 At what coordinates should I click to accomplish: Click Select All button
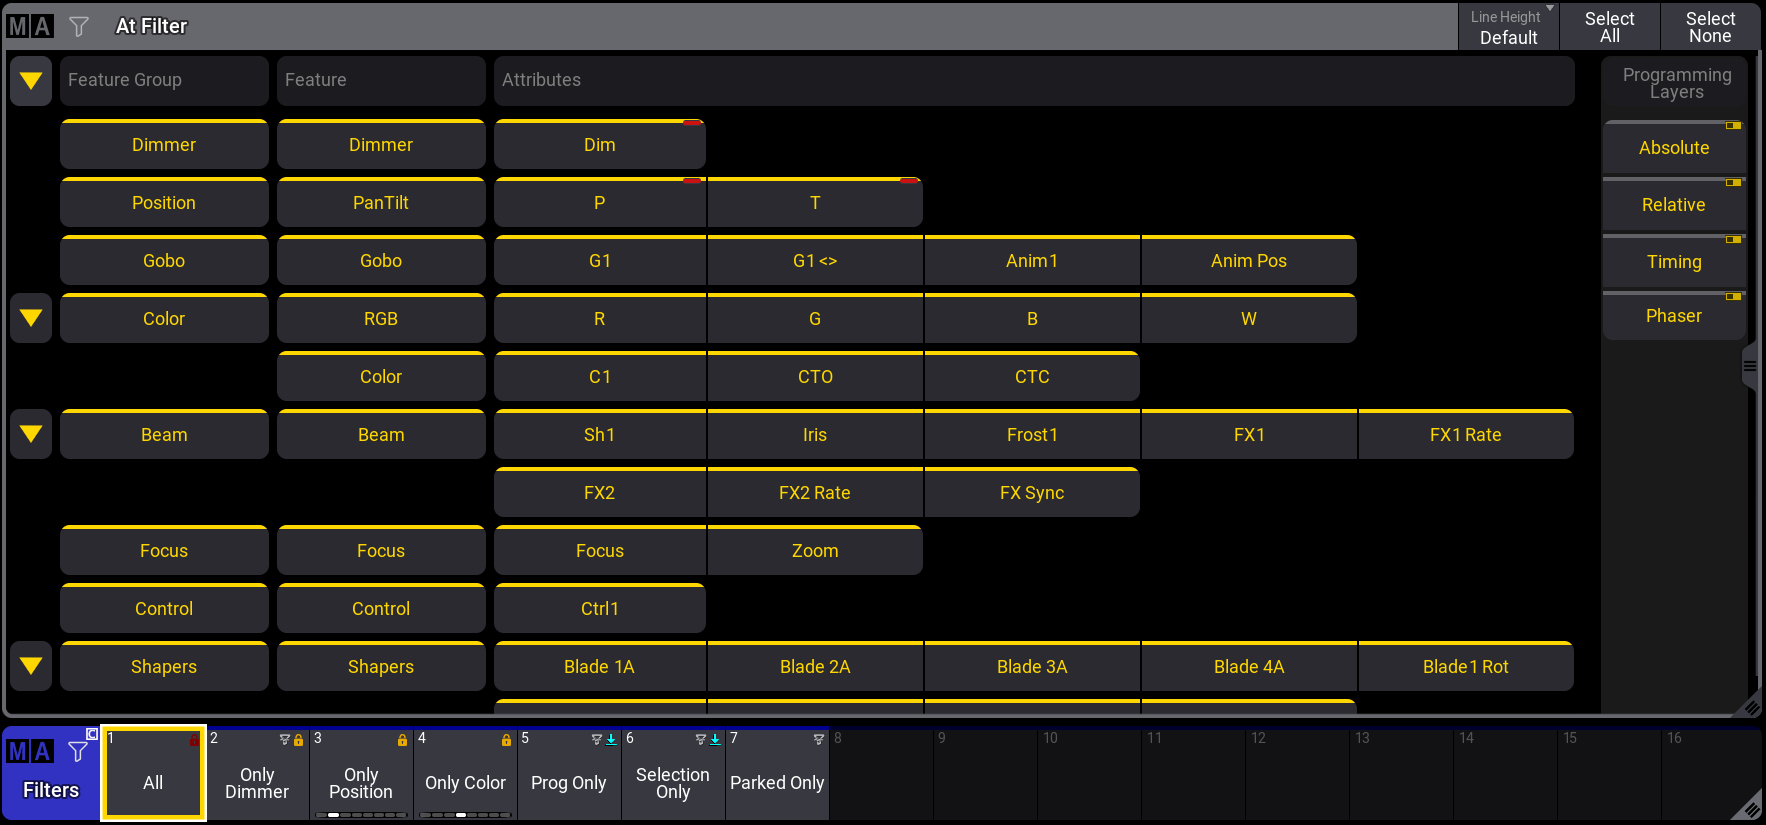coord(1610,27)
